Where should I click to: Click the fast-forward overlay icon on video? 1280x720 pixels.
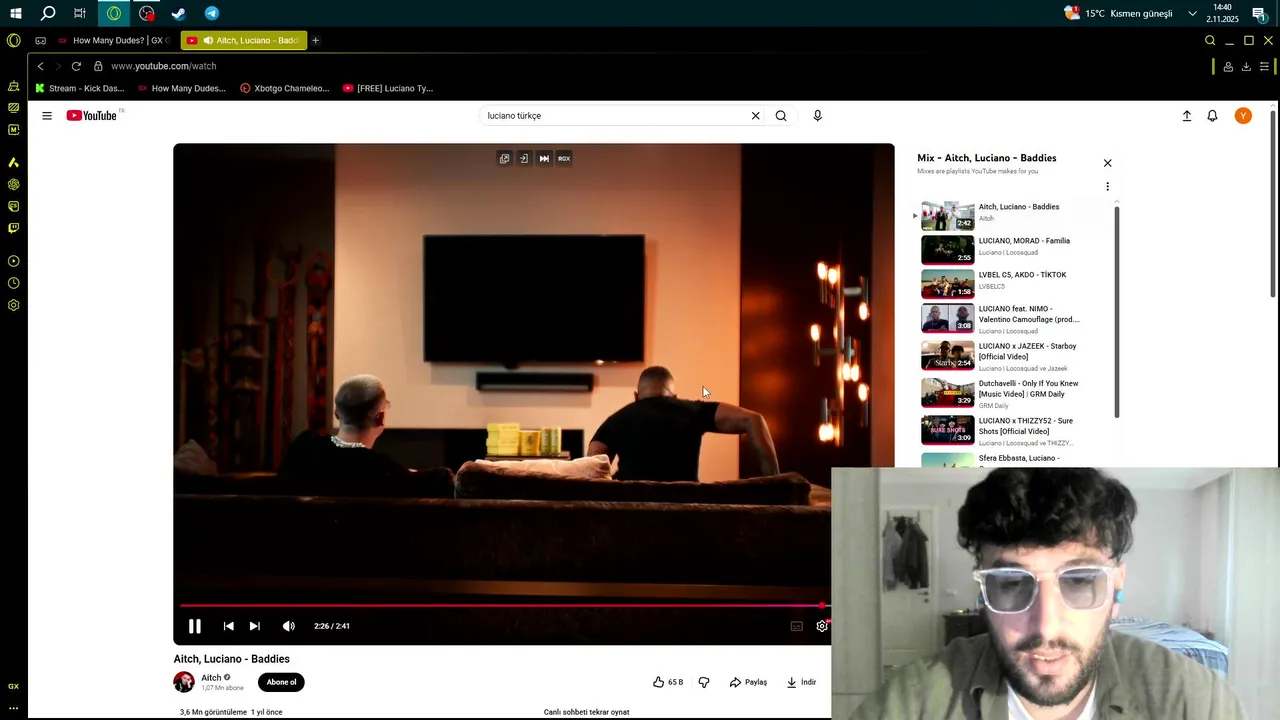click(544, 158)
